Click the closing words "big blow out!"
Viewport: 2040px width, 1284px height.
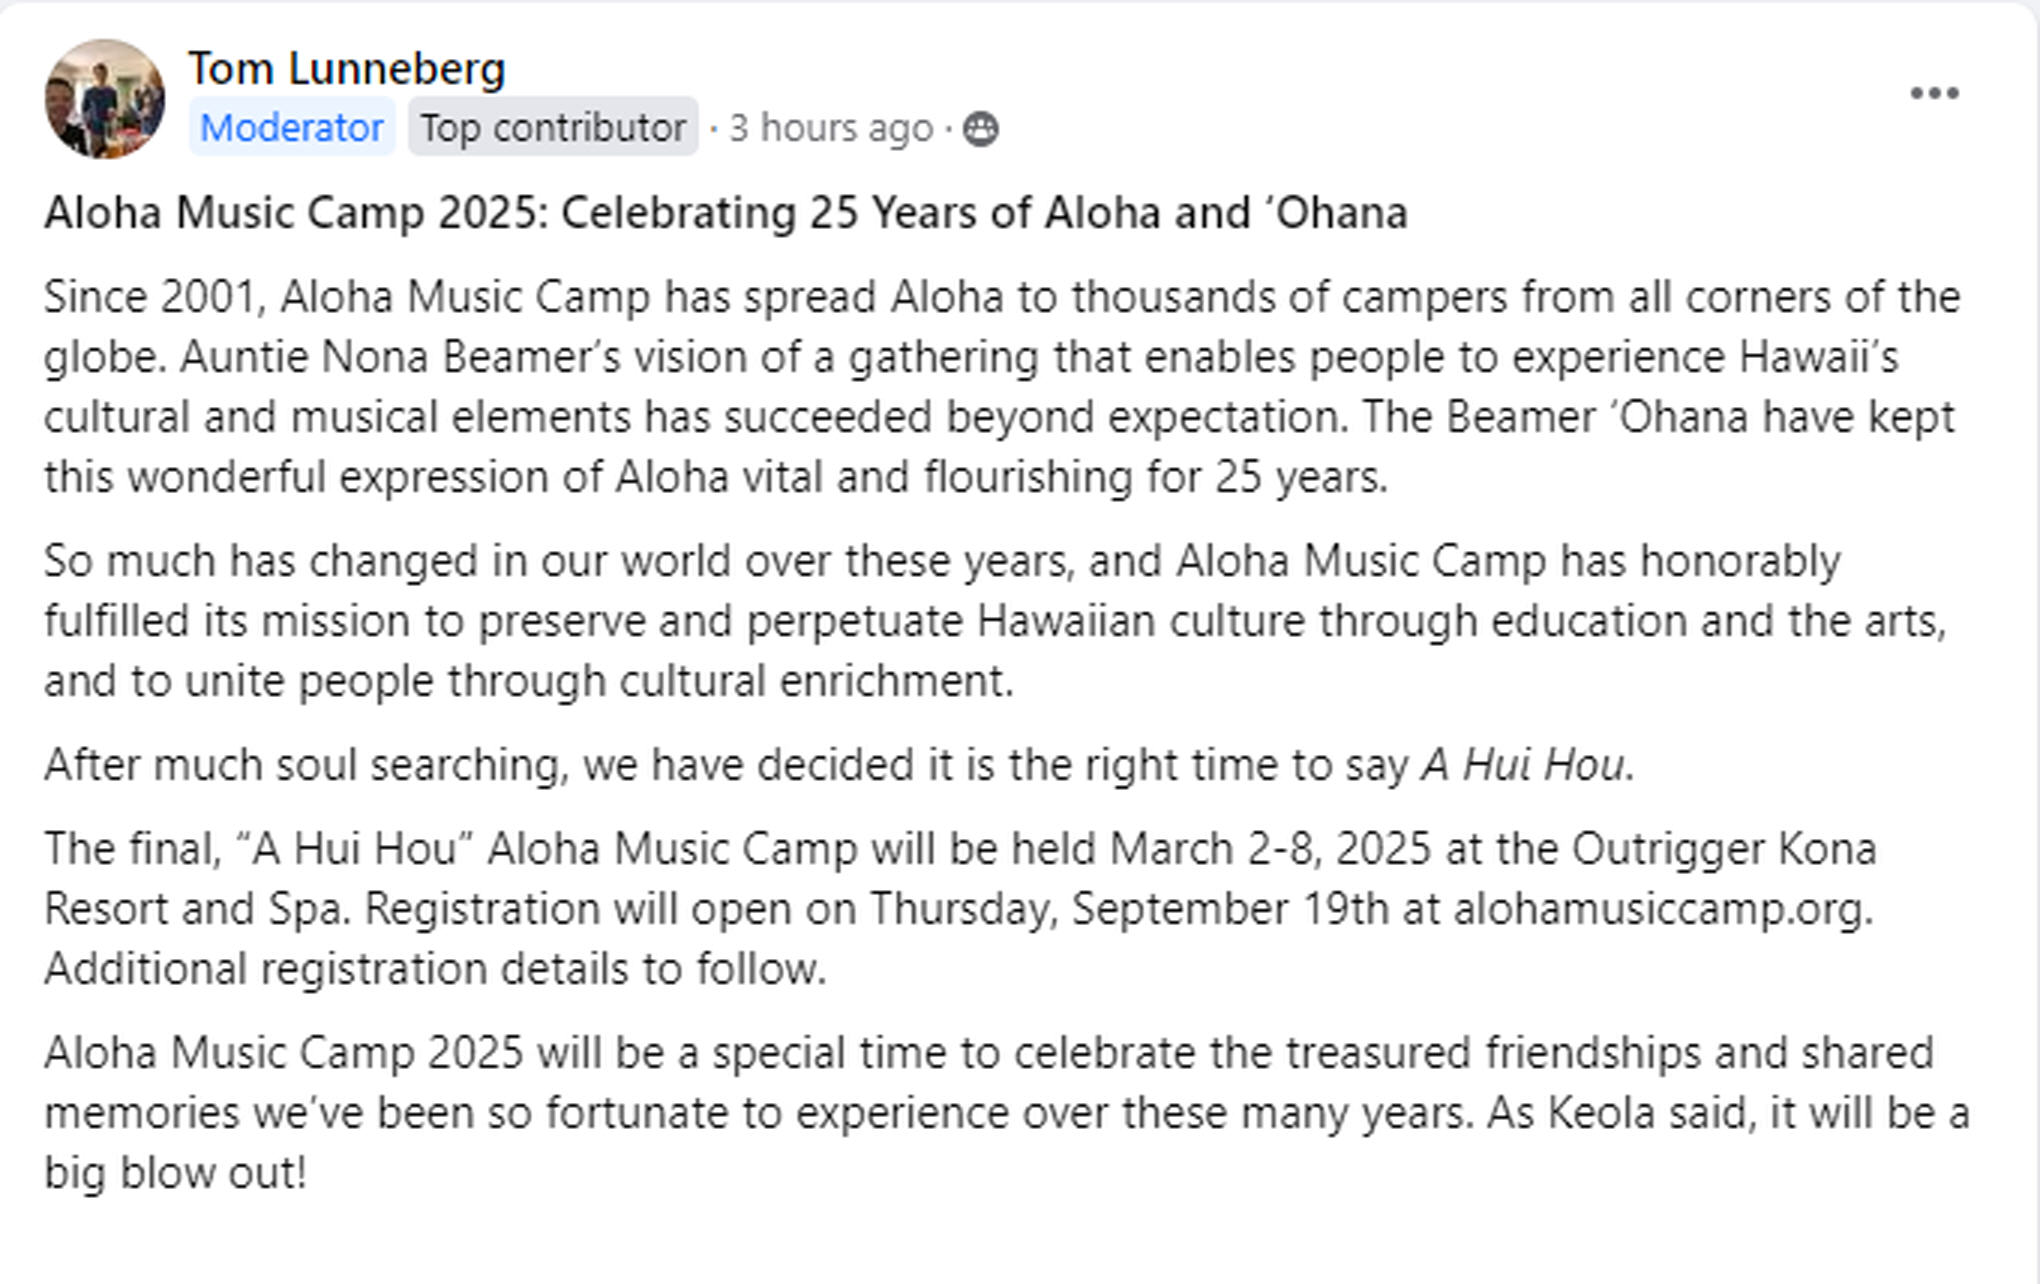pyautogui.click(x=175, y=1173)
